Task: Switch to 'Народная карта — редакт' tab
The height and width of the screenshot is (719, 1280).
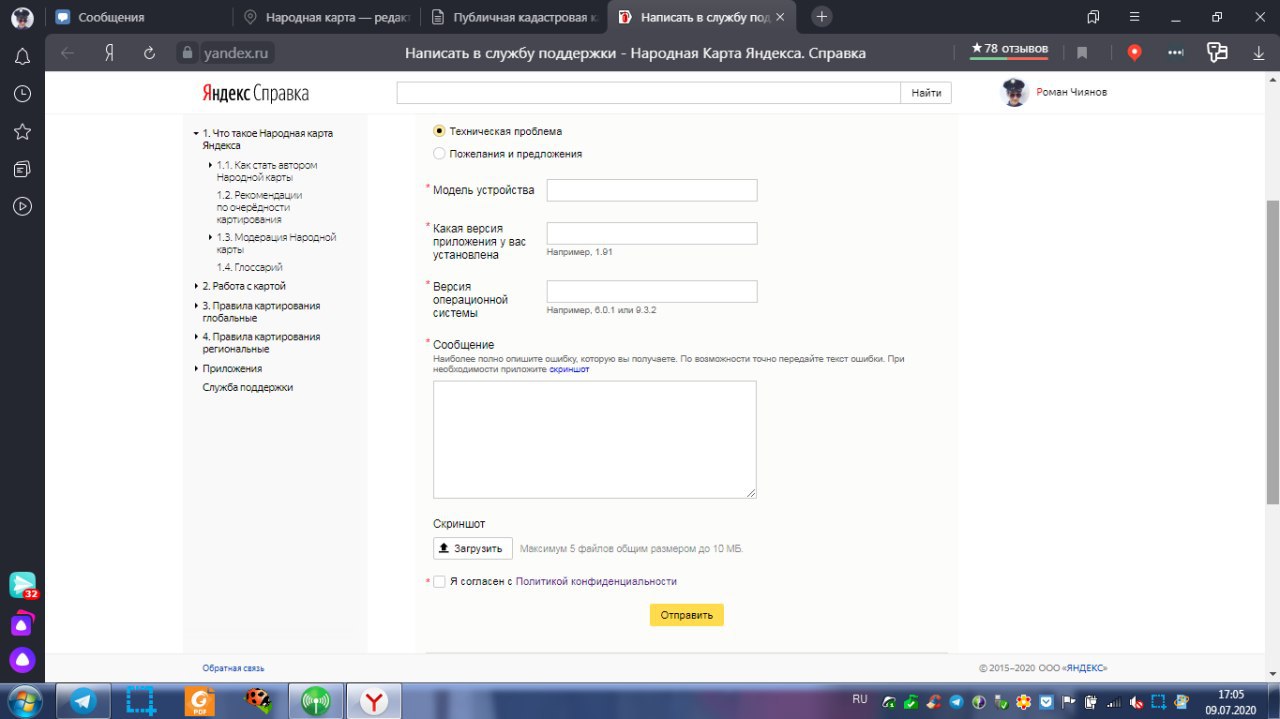Action: (325, 17)
